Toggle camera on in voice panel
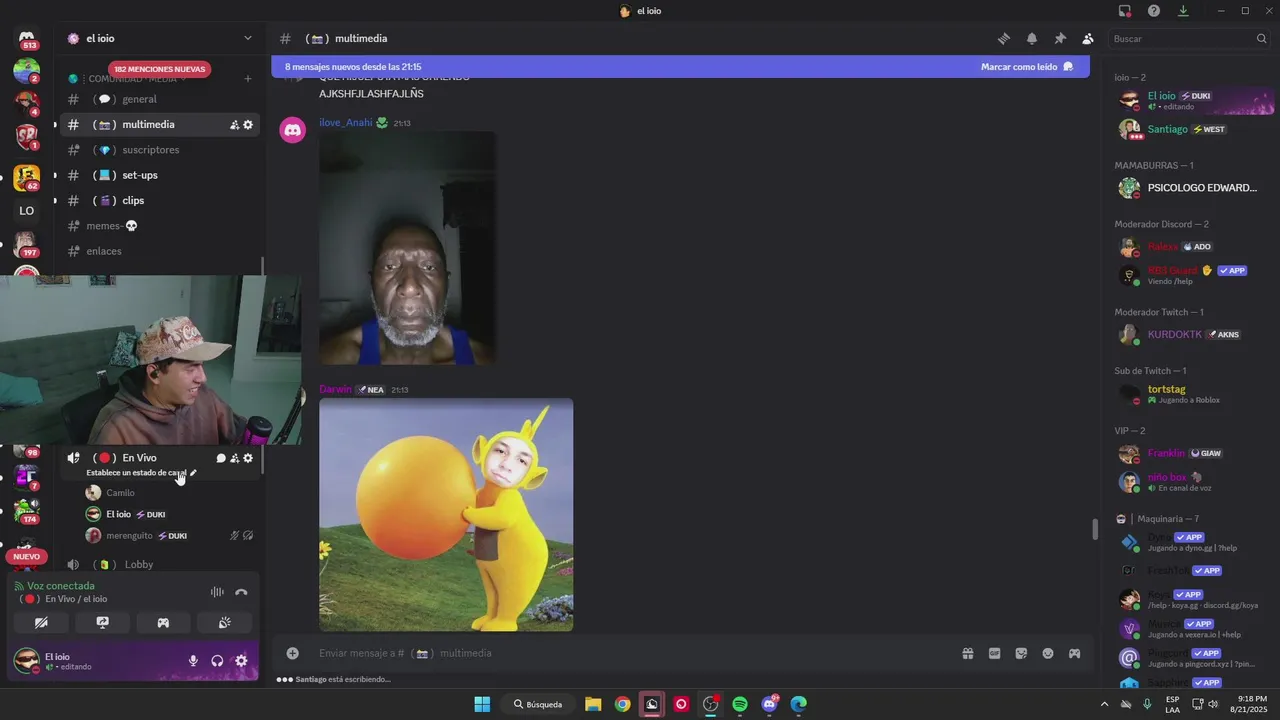The height and width of the screenshot is (720, 1280). click(x=41, y=622)
